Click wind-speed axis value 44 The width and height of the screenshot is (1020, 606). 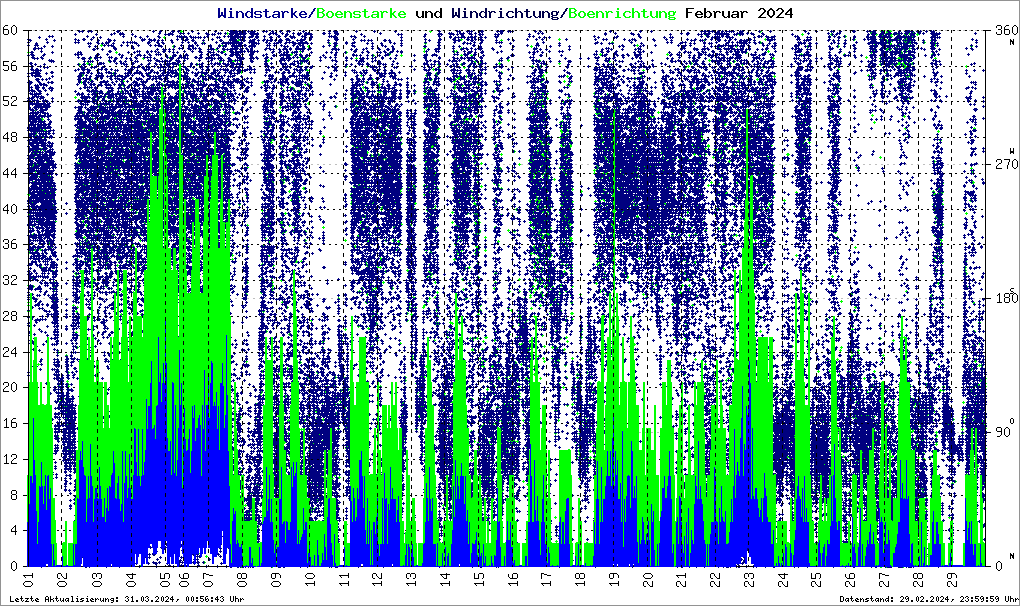click(x=10, y=173)
